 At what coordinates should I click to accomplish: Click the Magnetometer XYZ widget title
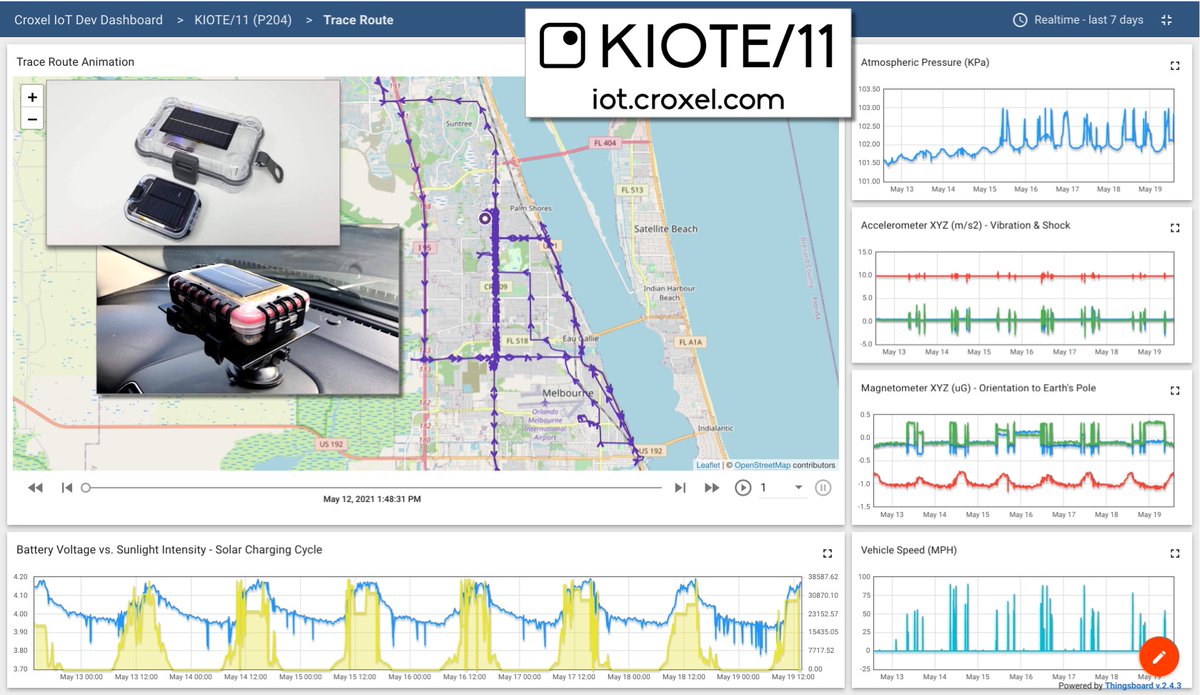tap(979, 388)
